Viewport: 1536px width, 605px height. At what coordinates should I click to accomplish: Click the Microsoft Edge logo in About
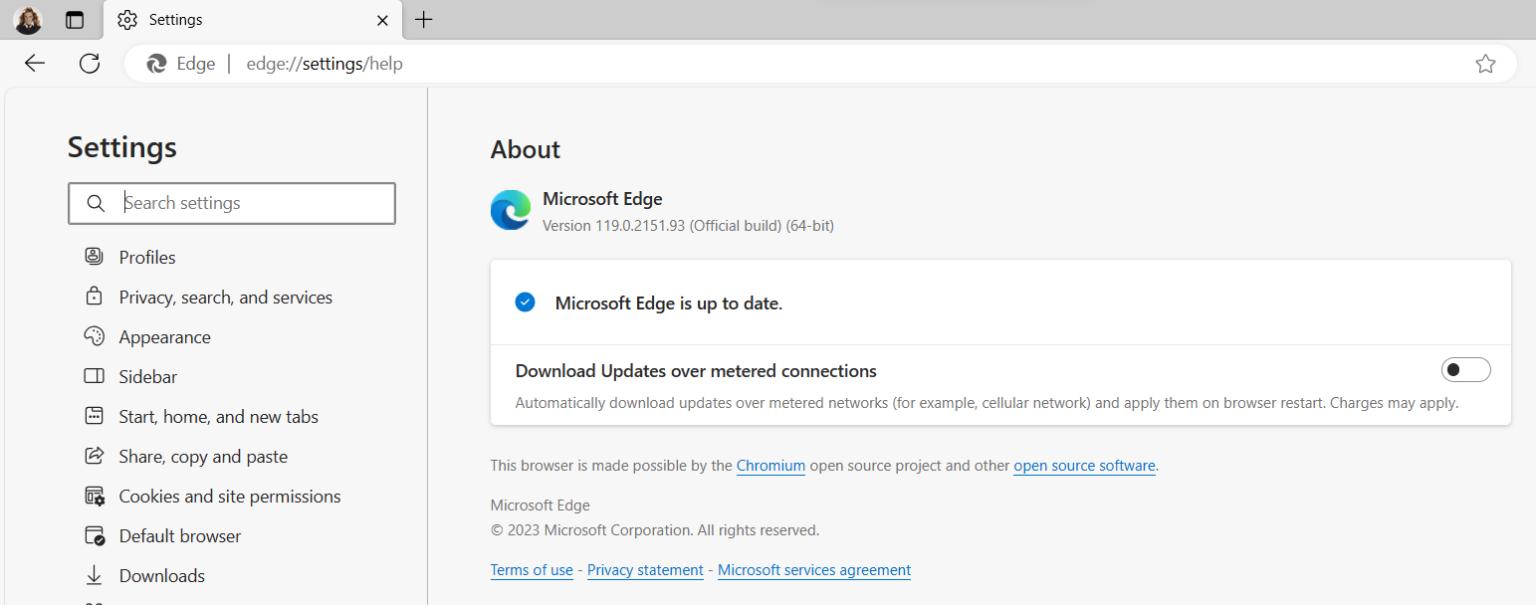tap(510, 210)
